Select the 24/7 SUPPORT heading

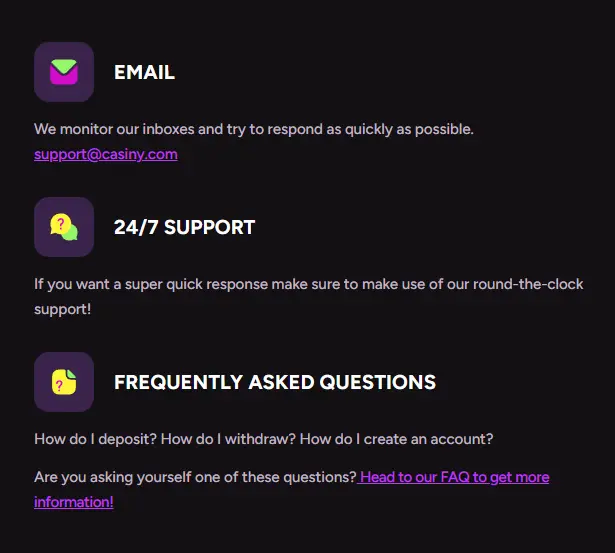184,227
